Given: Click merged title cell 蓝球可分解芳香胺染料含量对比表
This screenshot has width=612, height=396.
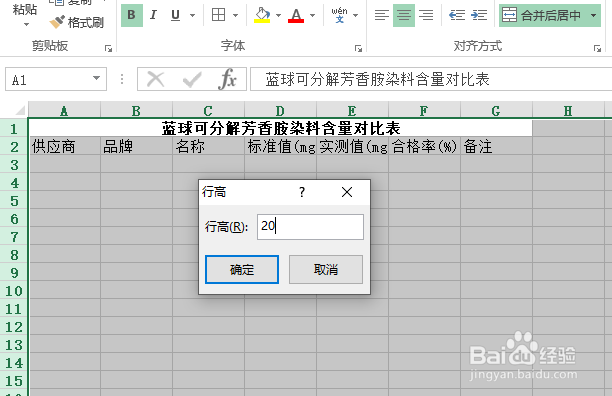Looking at the screenshot, I should tap(281, 128).
